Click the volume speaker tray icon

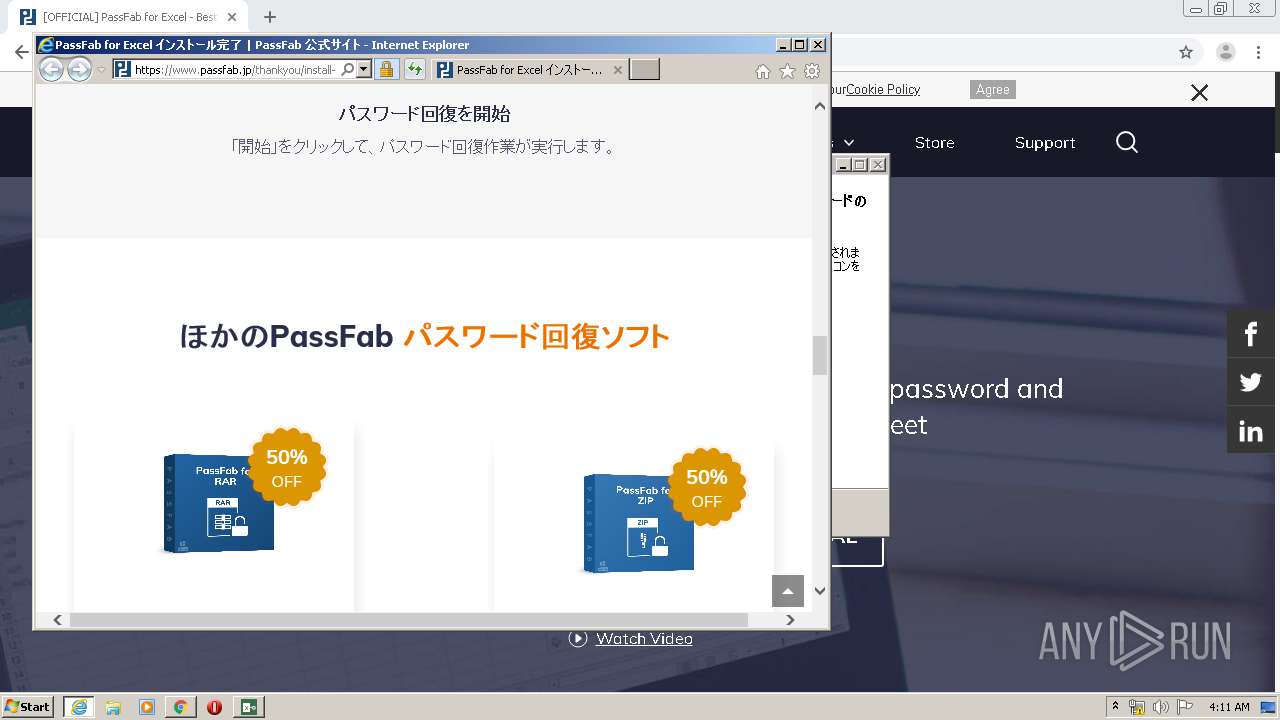pyautogui.click(x=1160, y=708)
